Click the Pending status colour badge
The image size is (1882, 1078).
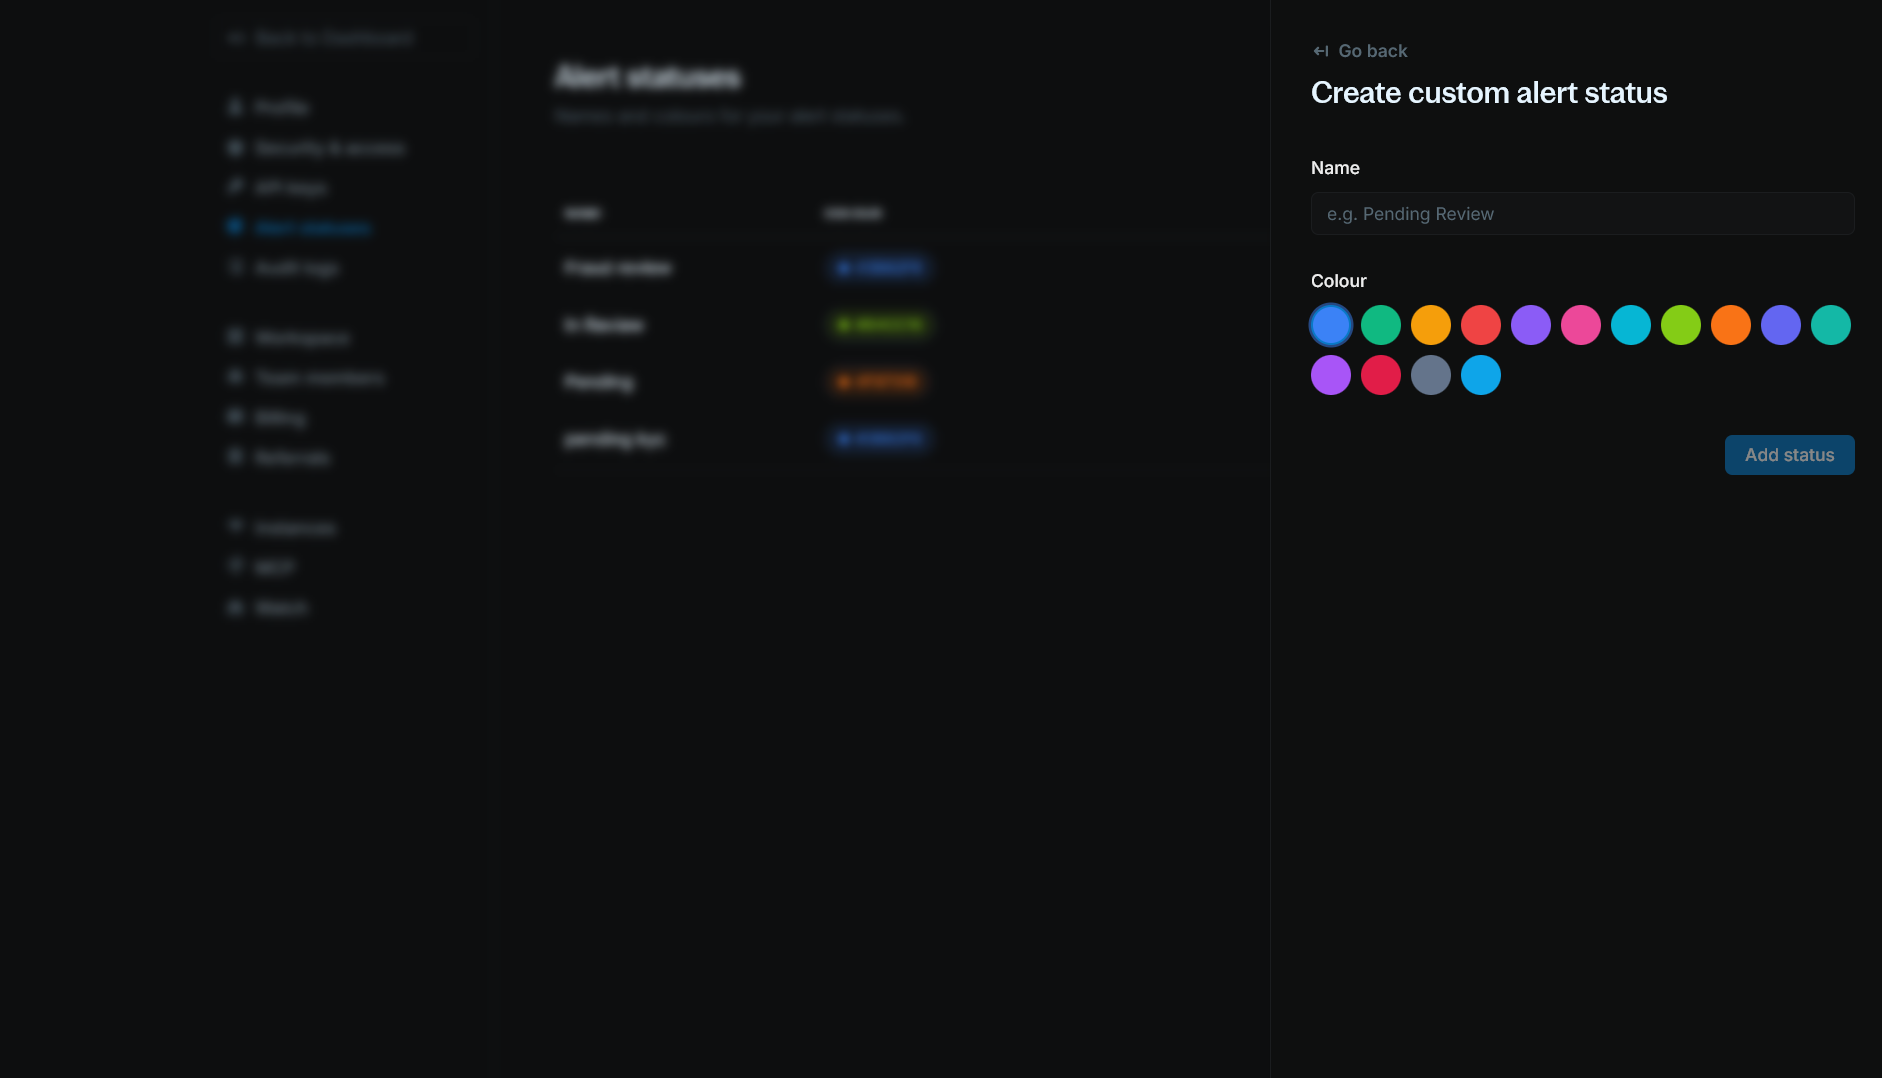point(878,381)
